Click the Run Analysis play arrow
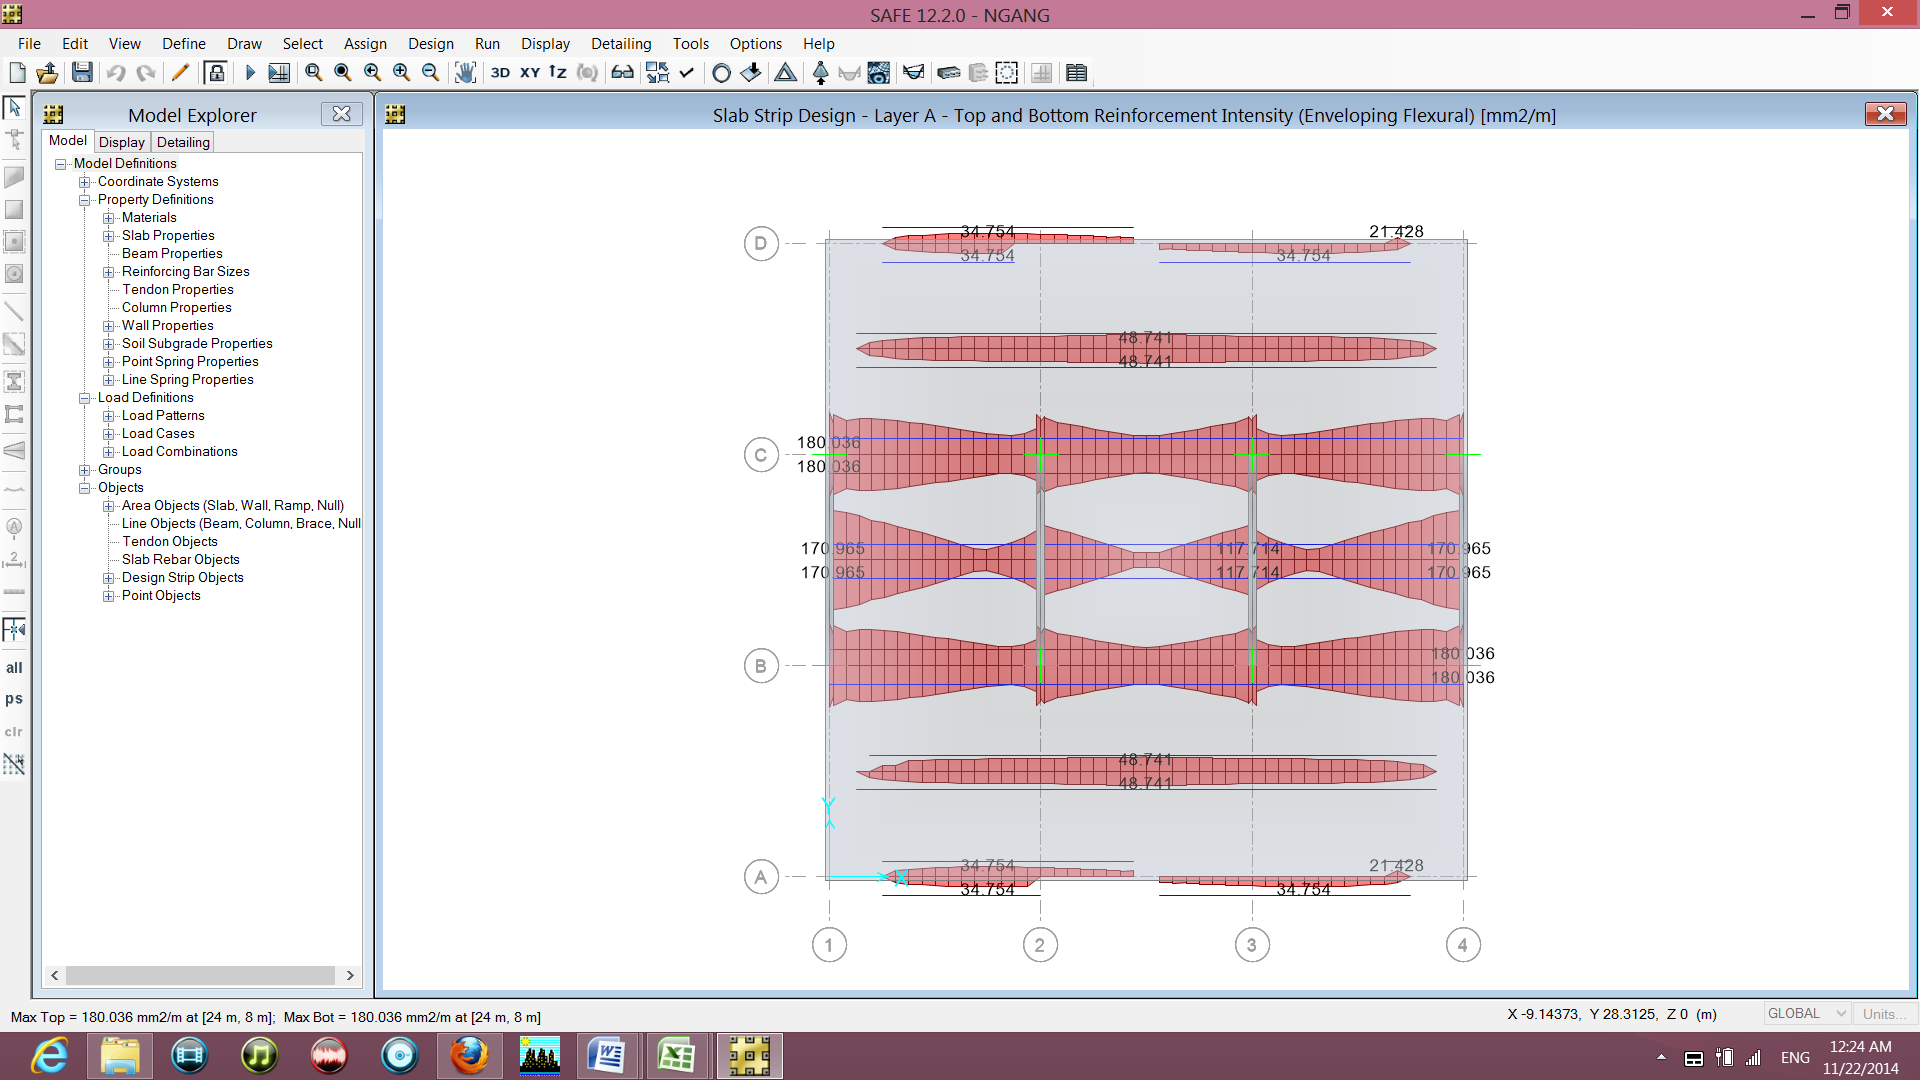 250,73
